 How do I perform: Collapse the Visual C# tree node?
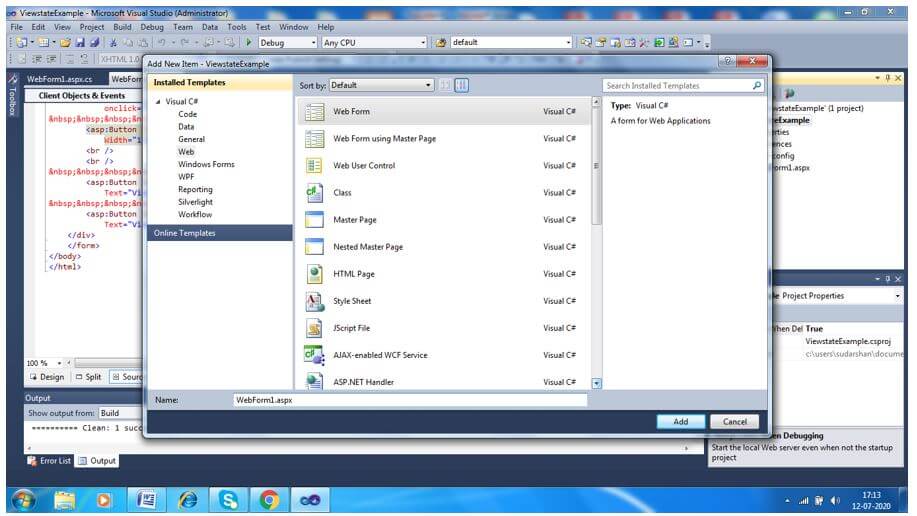[158, 102]
